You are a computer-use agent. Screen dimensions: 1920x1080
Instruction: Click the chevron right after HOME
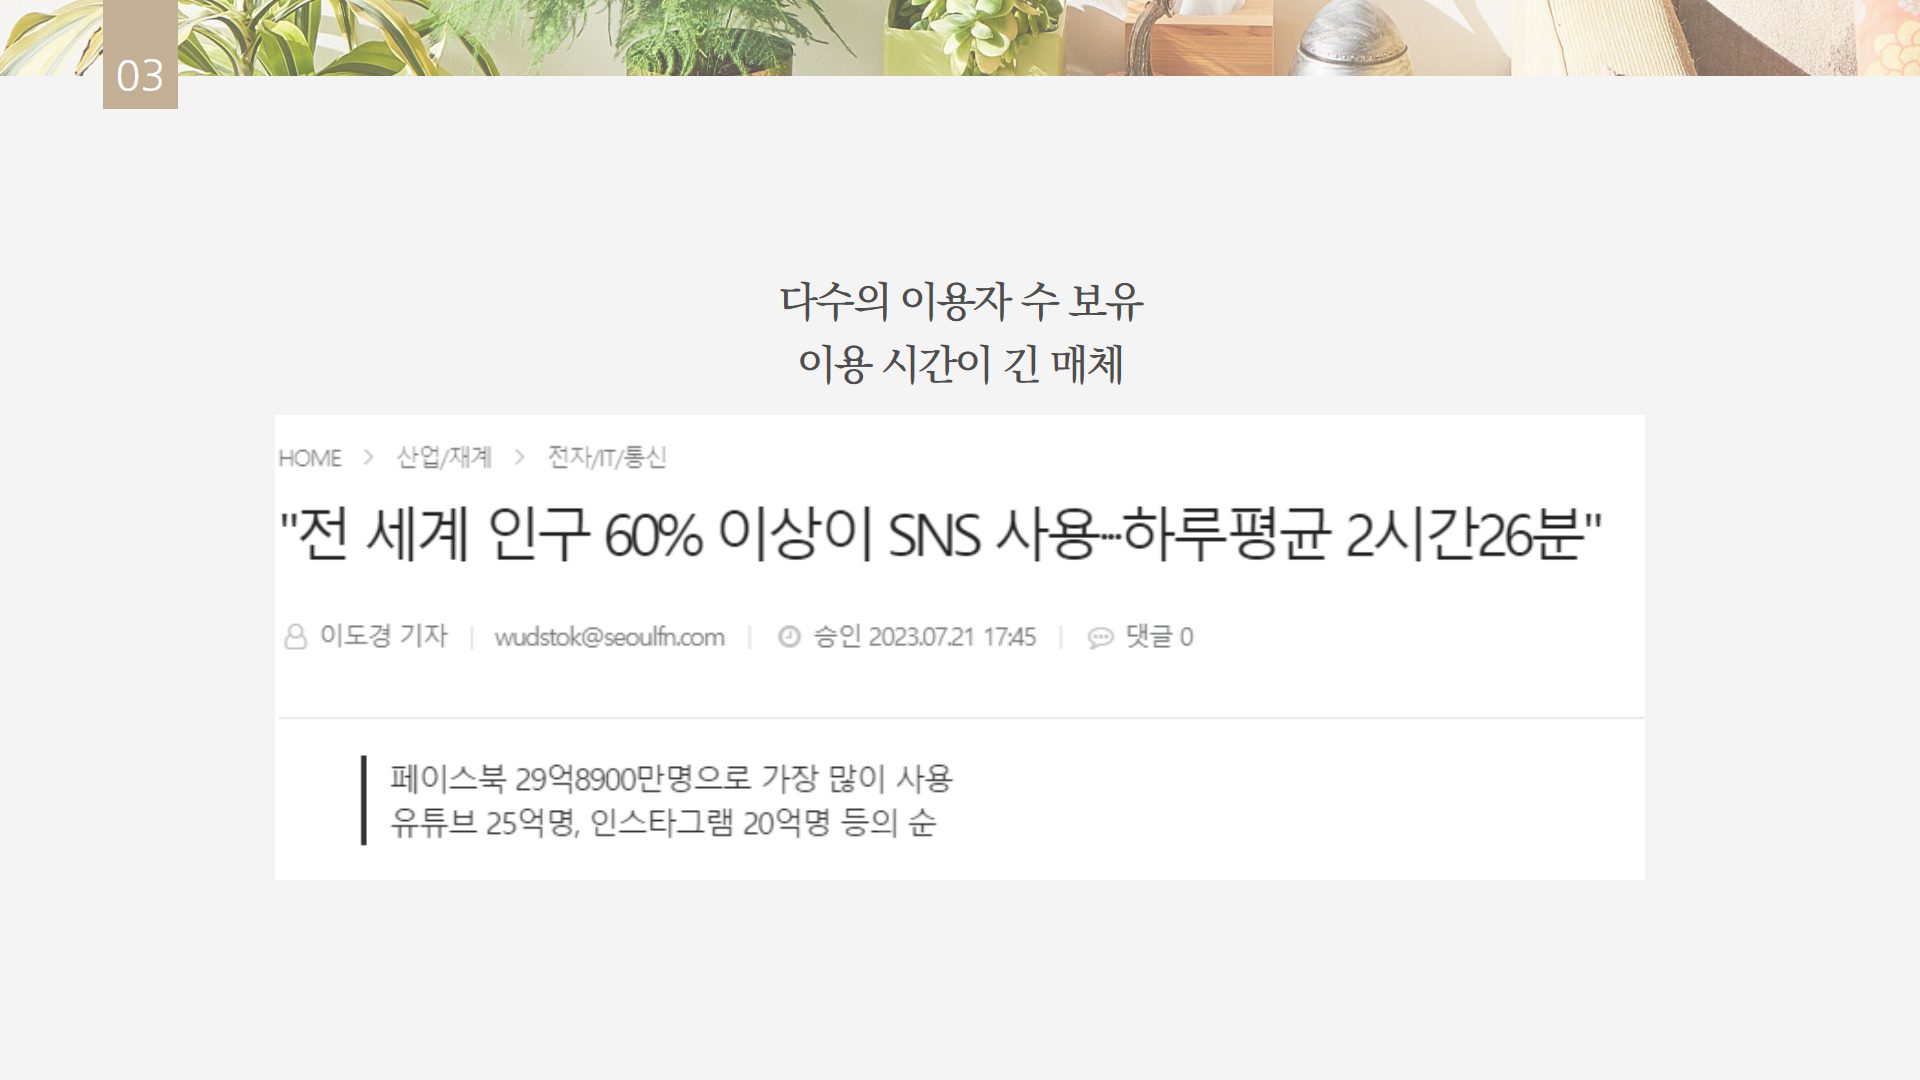click(x=368, y=457)
